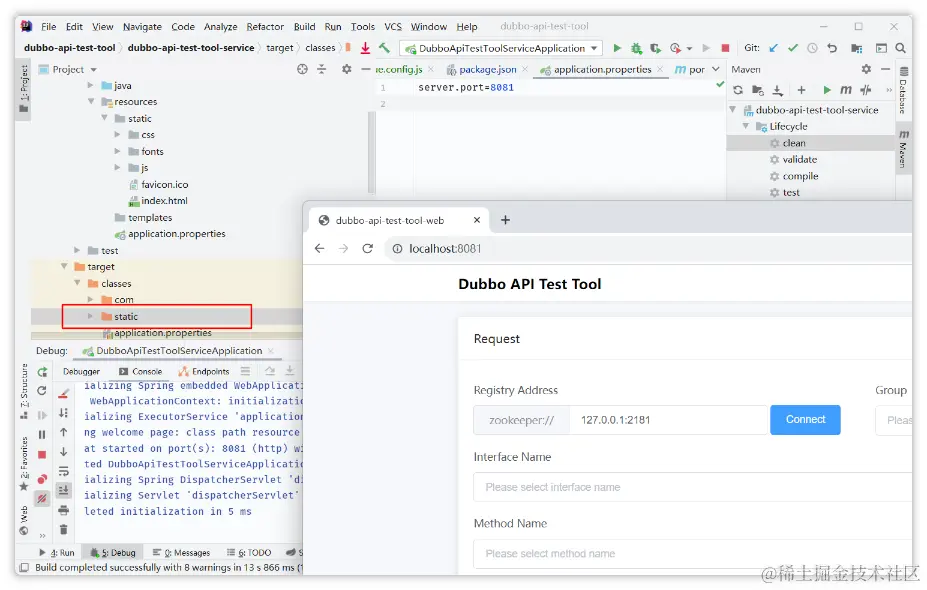Show hidden editor tabs dropdown
This screenshot has width=927, height=590.
pyautogui.click(x=715, y=69)
